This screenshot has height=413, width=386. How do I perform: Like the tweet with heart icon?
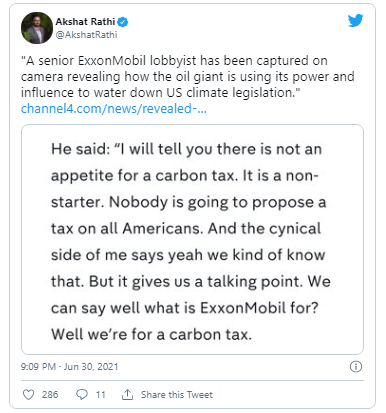[x=28, y=395]
